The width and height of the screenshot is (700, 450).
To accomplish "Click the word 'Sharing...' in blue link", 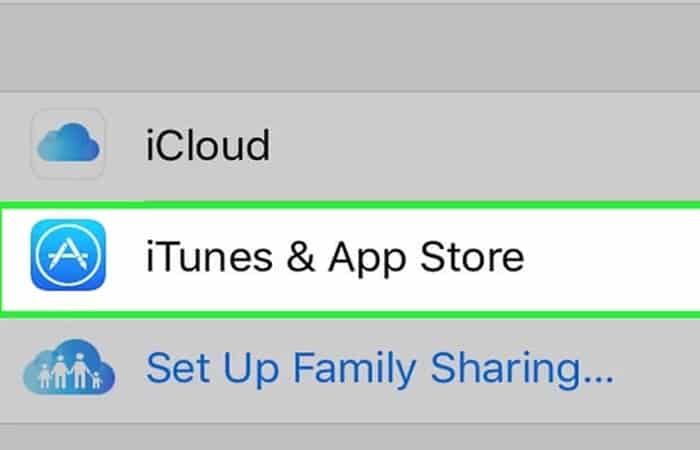I will (522, 371).
